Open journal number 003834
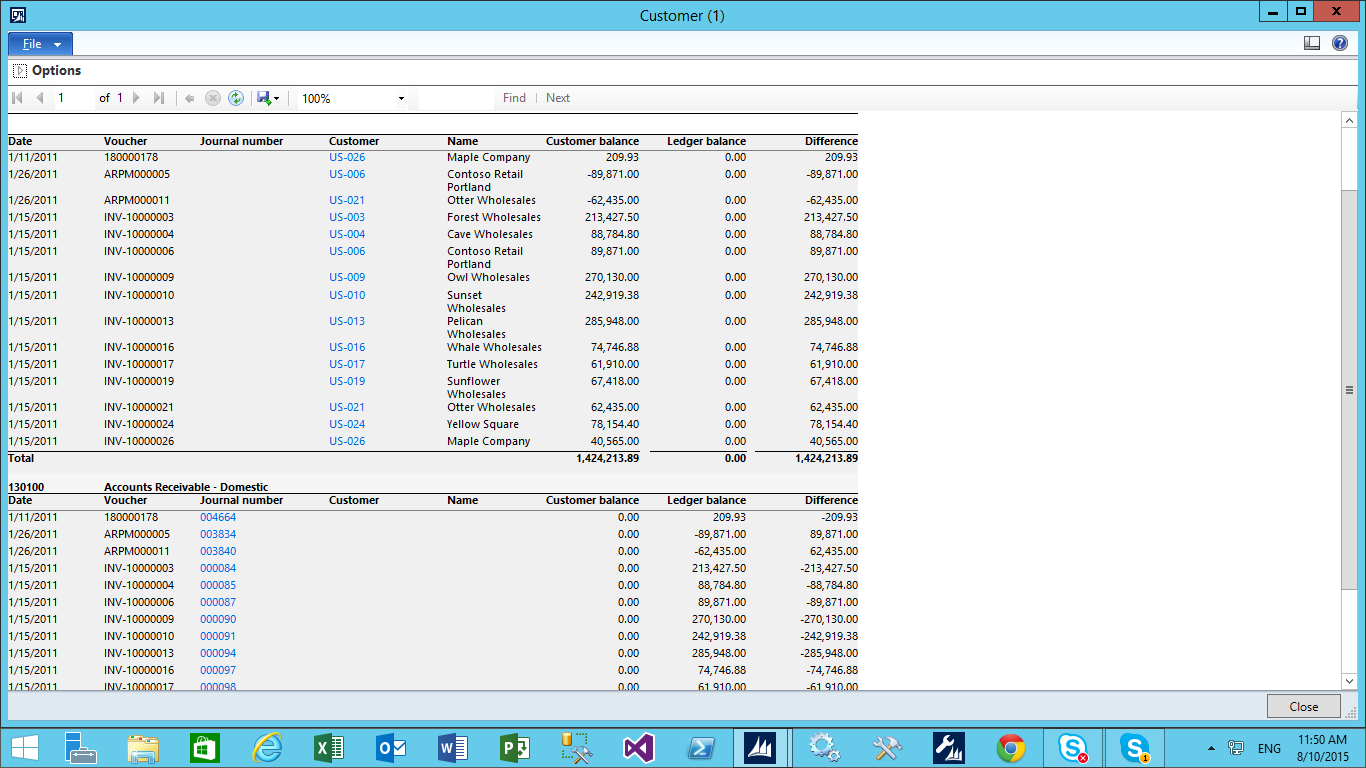Viewport: 1366px width, 768px height. pyautogui.click(x=218, y=534)
